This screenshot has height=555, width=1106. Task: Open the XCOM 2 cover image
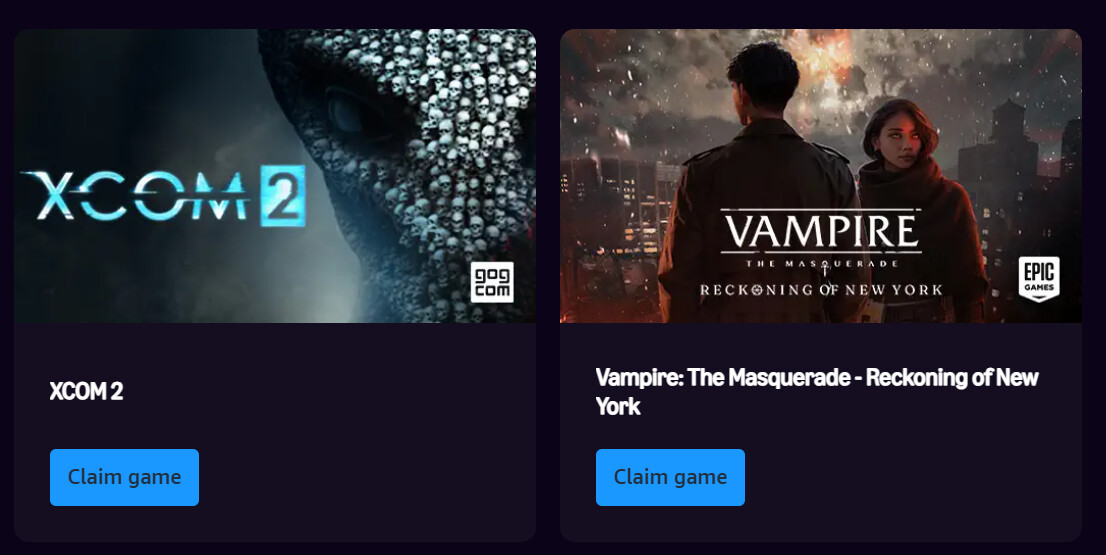click(x=275, y=176)
